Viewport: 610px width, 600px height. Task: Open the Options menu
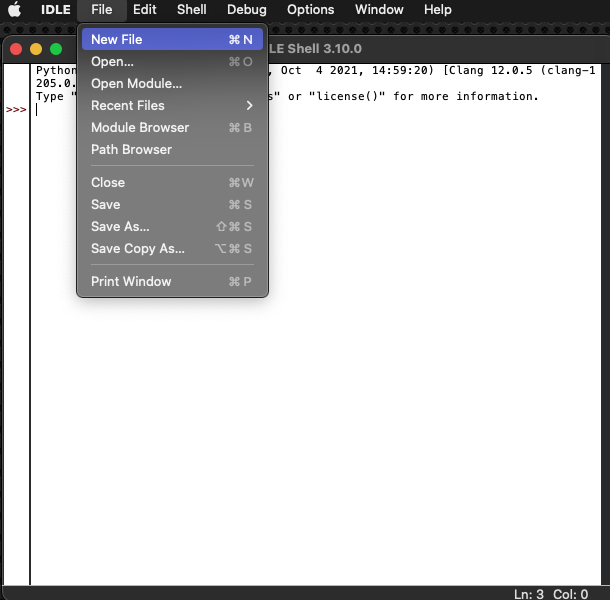point(310,10)
